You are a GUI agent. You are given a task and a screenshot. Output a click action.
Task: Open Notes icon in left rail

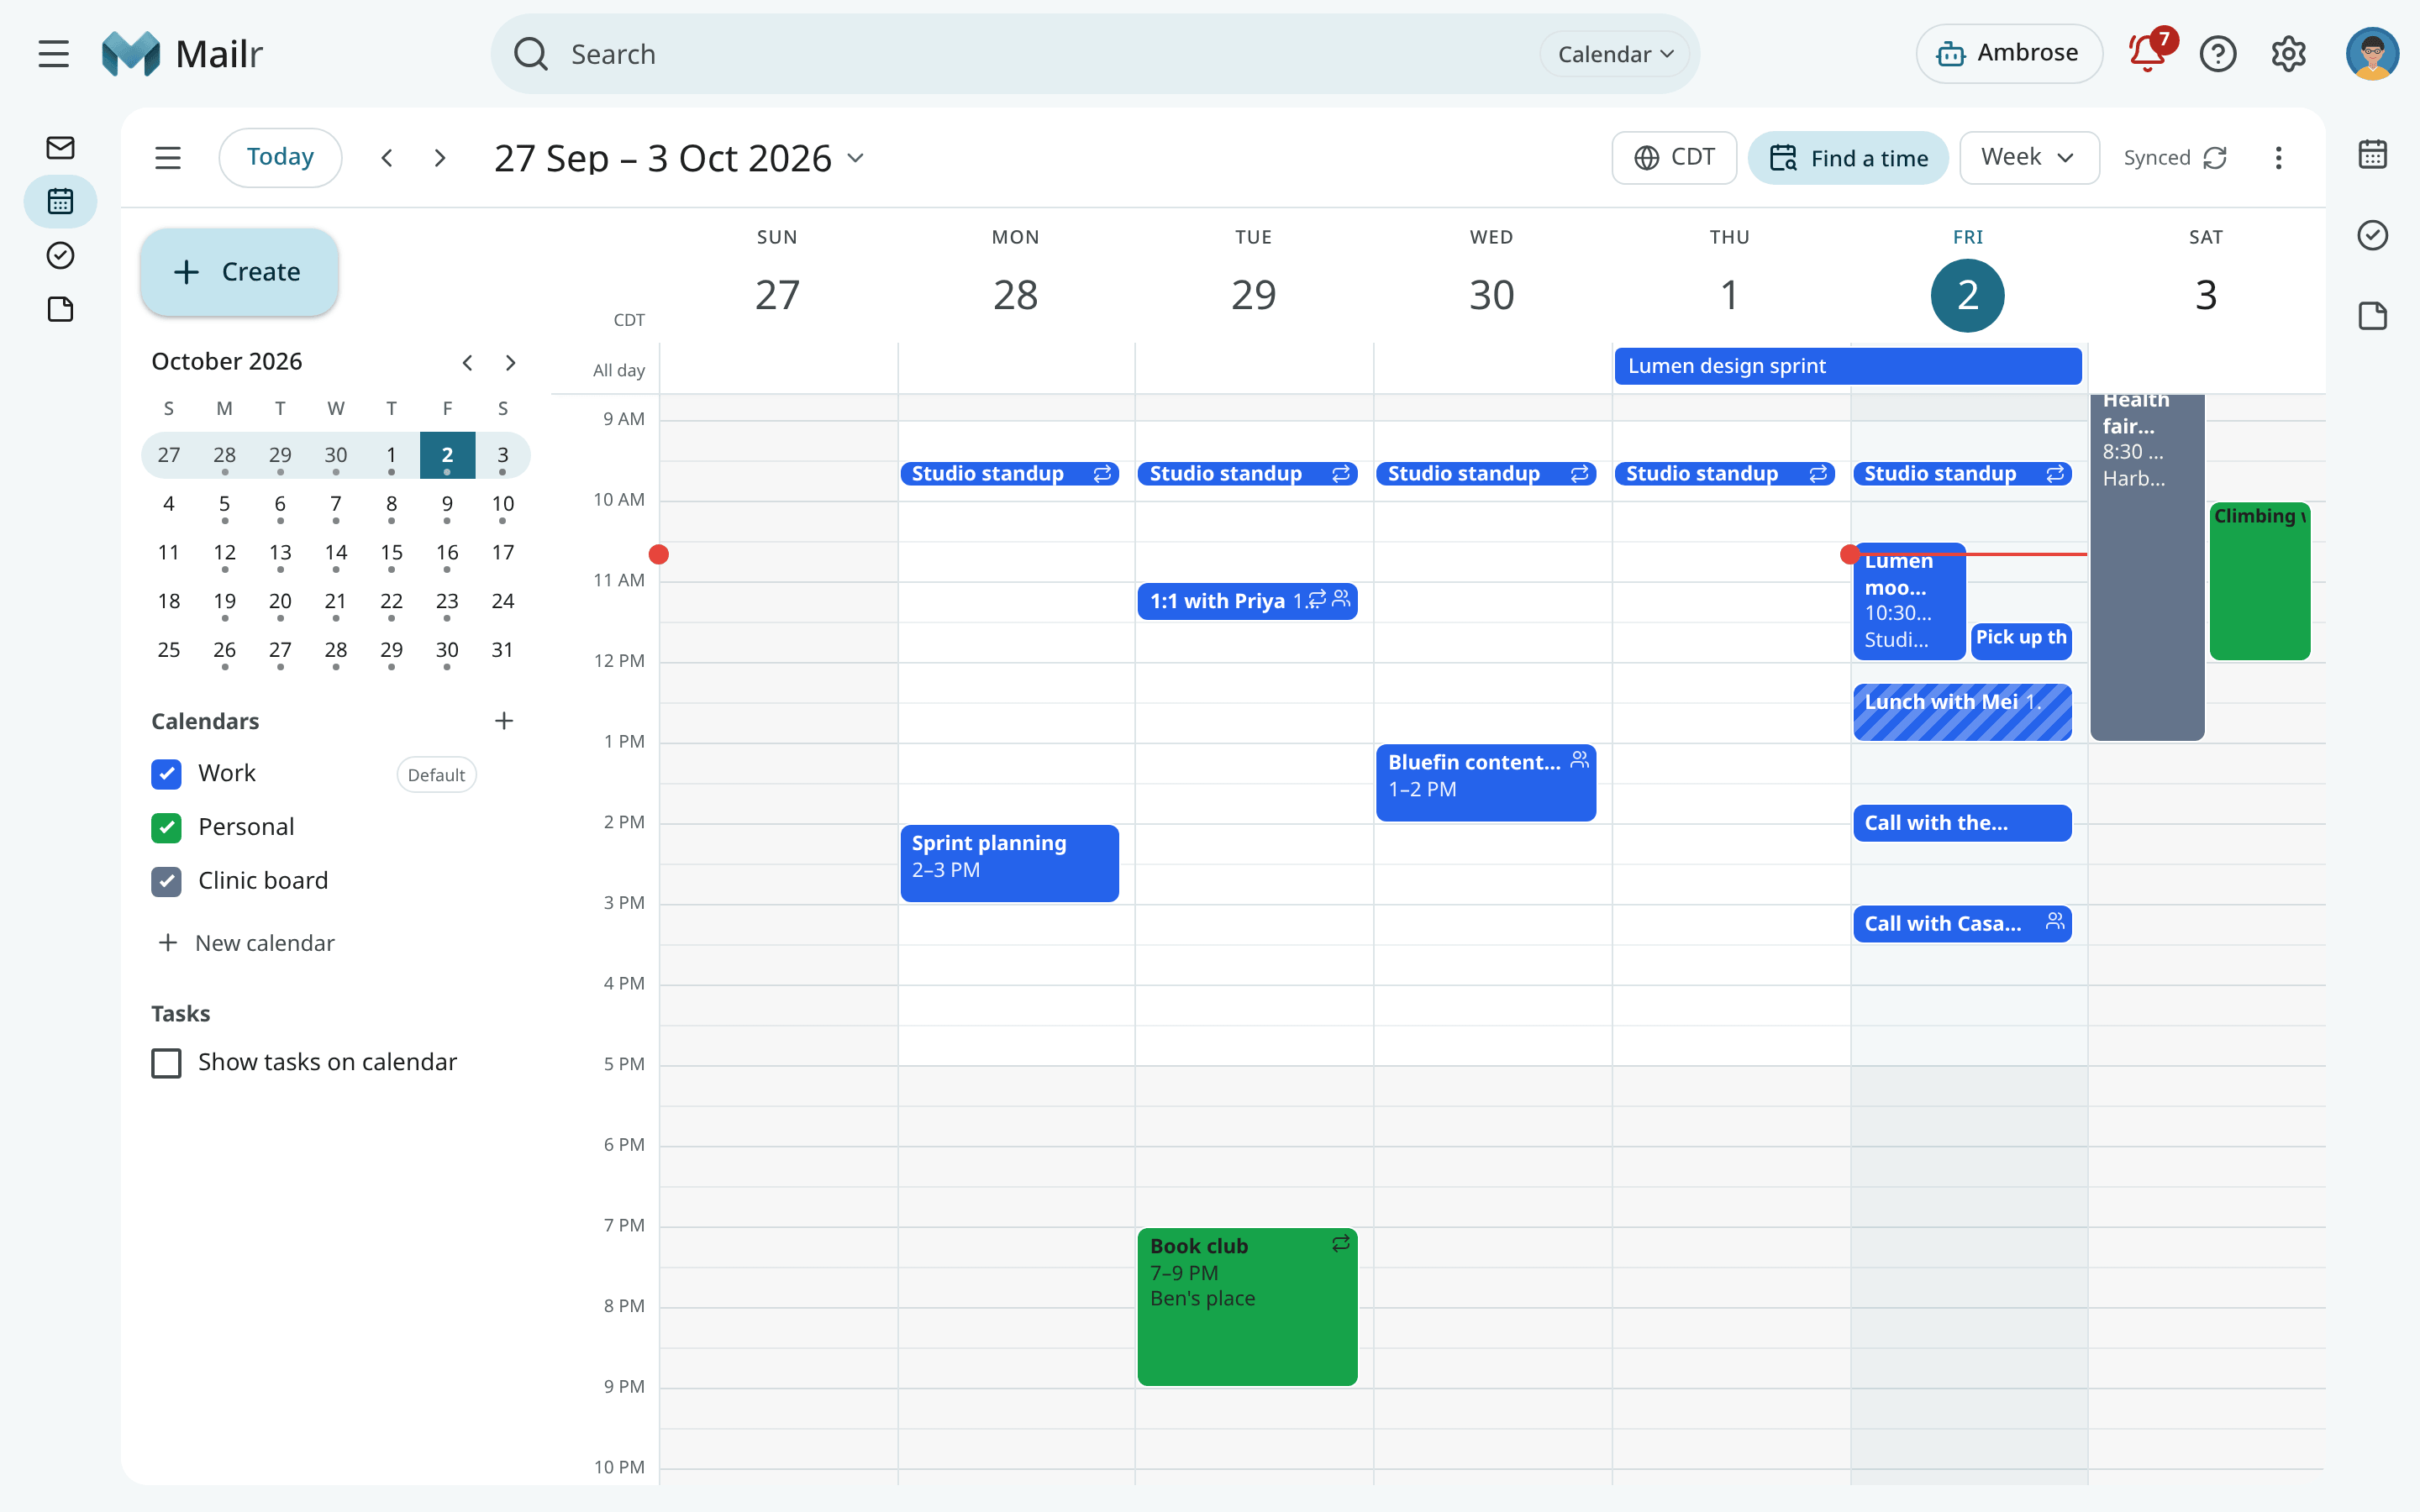click(x=60, y=310)
